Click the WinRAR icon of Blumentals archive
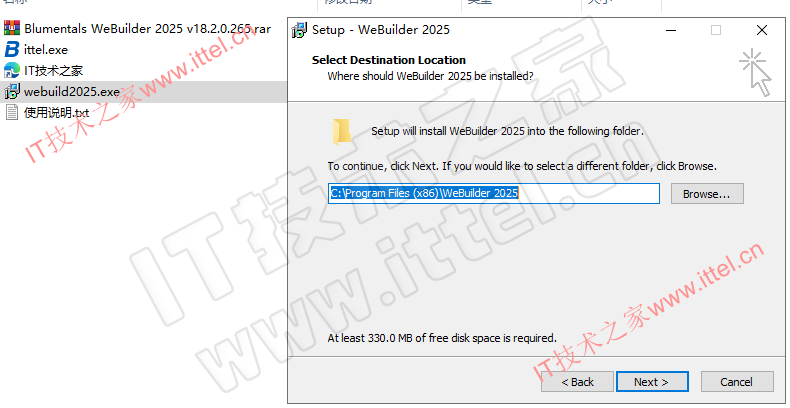This screenshot has height=408, width=790. tap(12, 28)
